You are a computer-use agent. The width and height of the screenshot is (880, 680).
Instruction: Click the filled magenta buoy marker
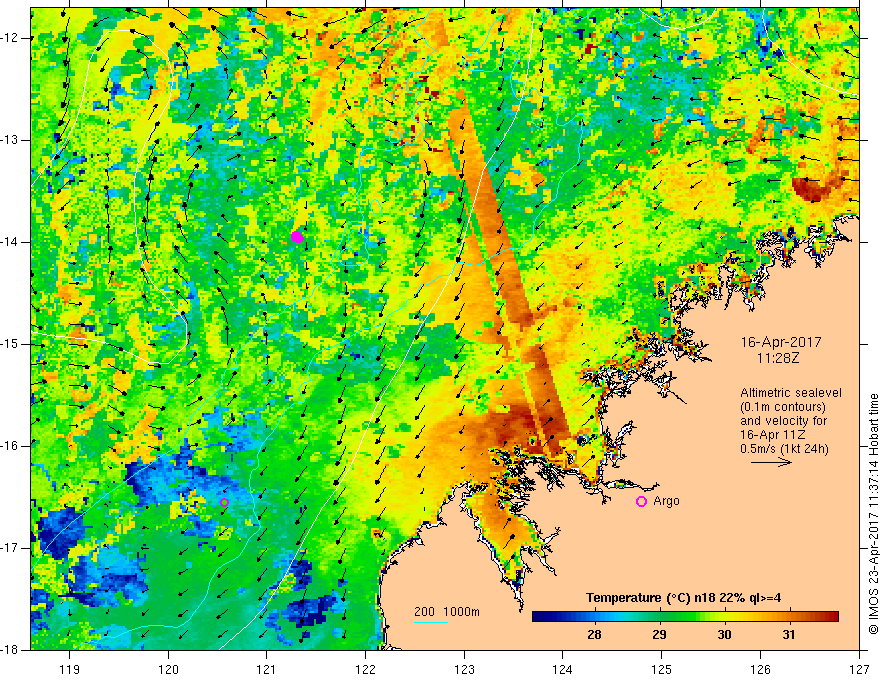pos(297,237)
